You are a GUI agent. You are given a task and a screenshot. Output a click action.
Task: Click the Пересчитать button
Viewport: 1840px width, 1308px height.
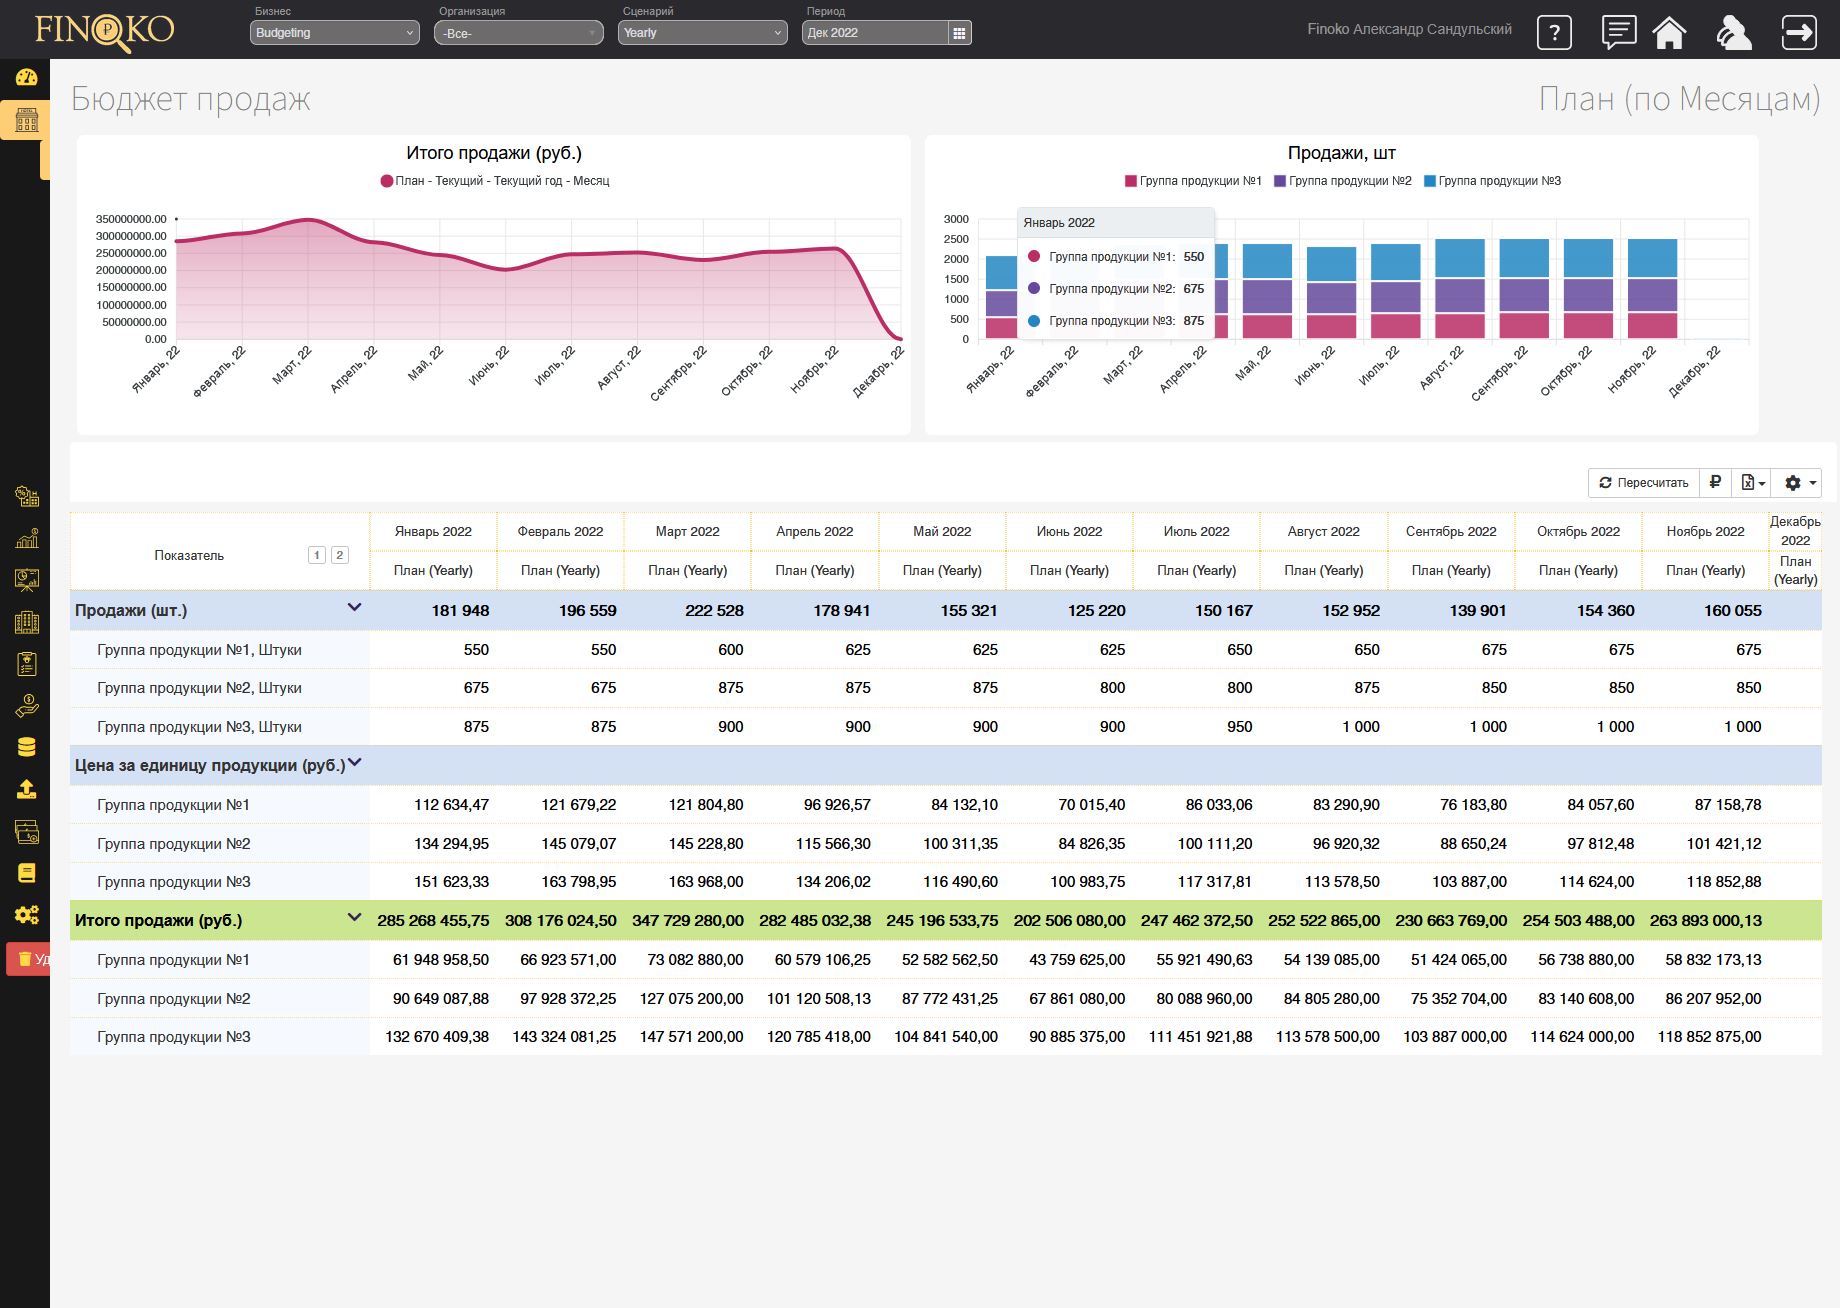(x=1643, y=482)
